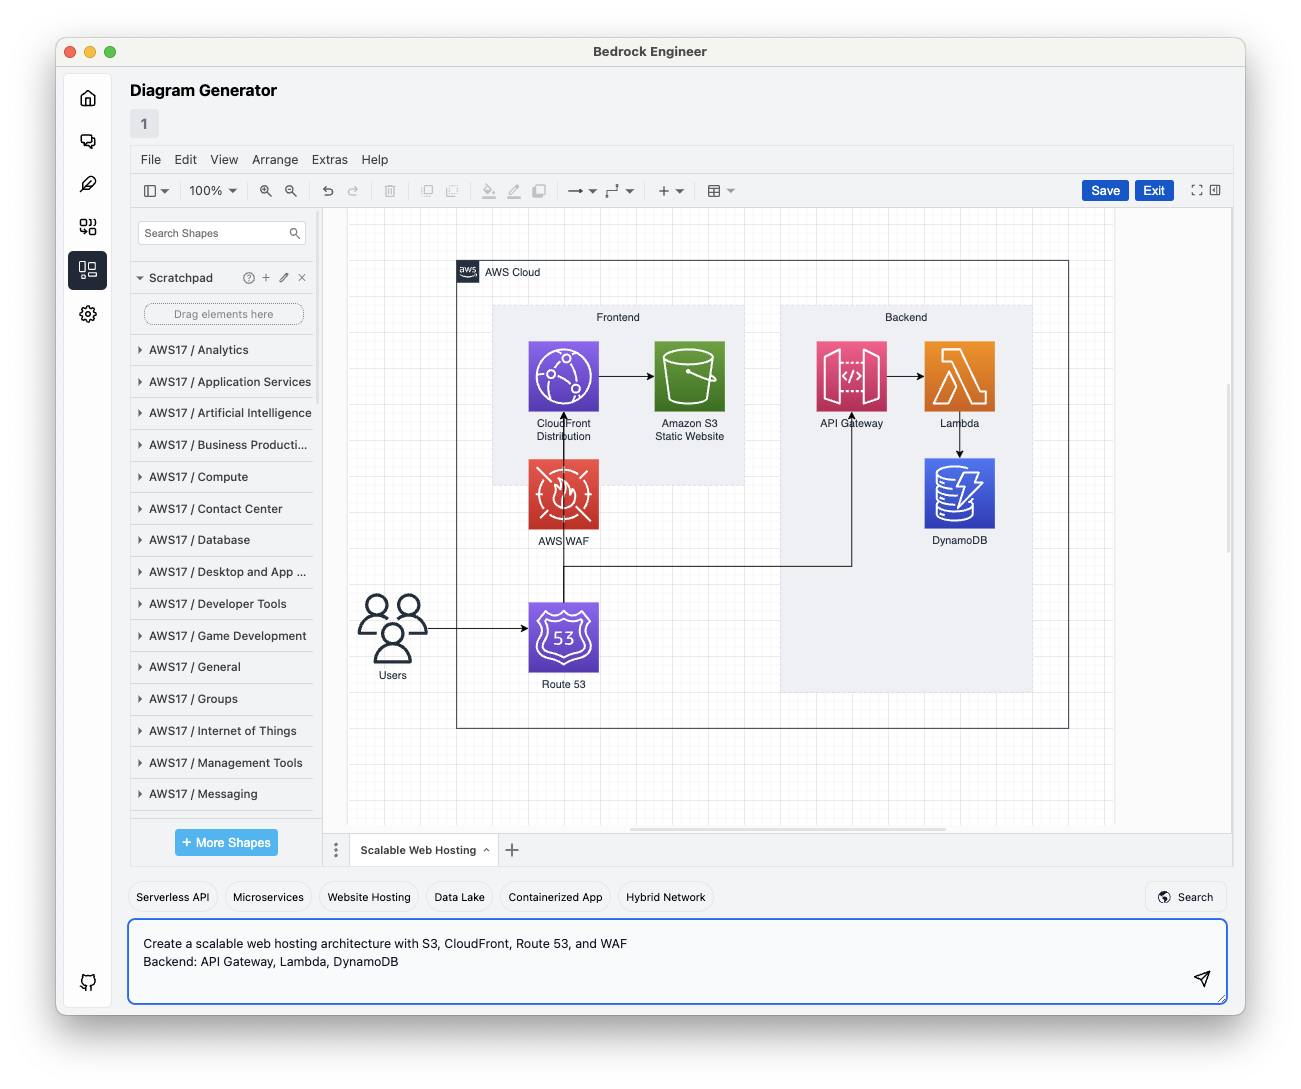This screenshot has height=1089, width=1301.
Task: Toggle the web Search button
Action: (1185, 897)
